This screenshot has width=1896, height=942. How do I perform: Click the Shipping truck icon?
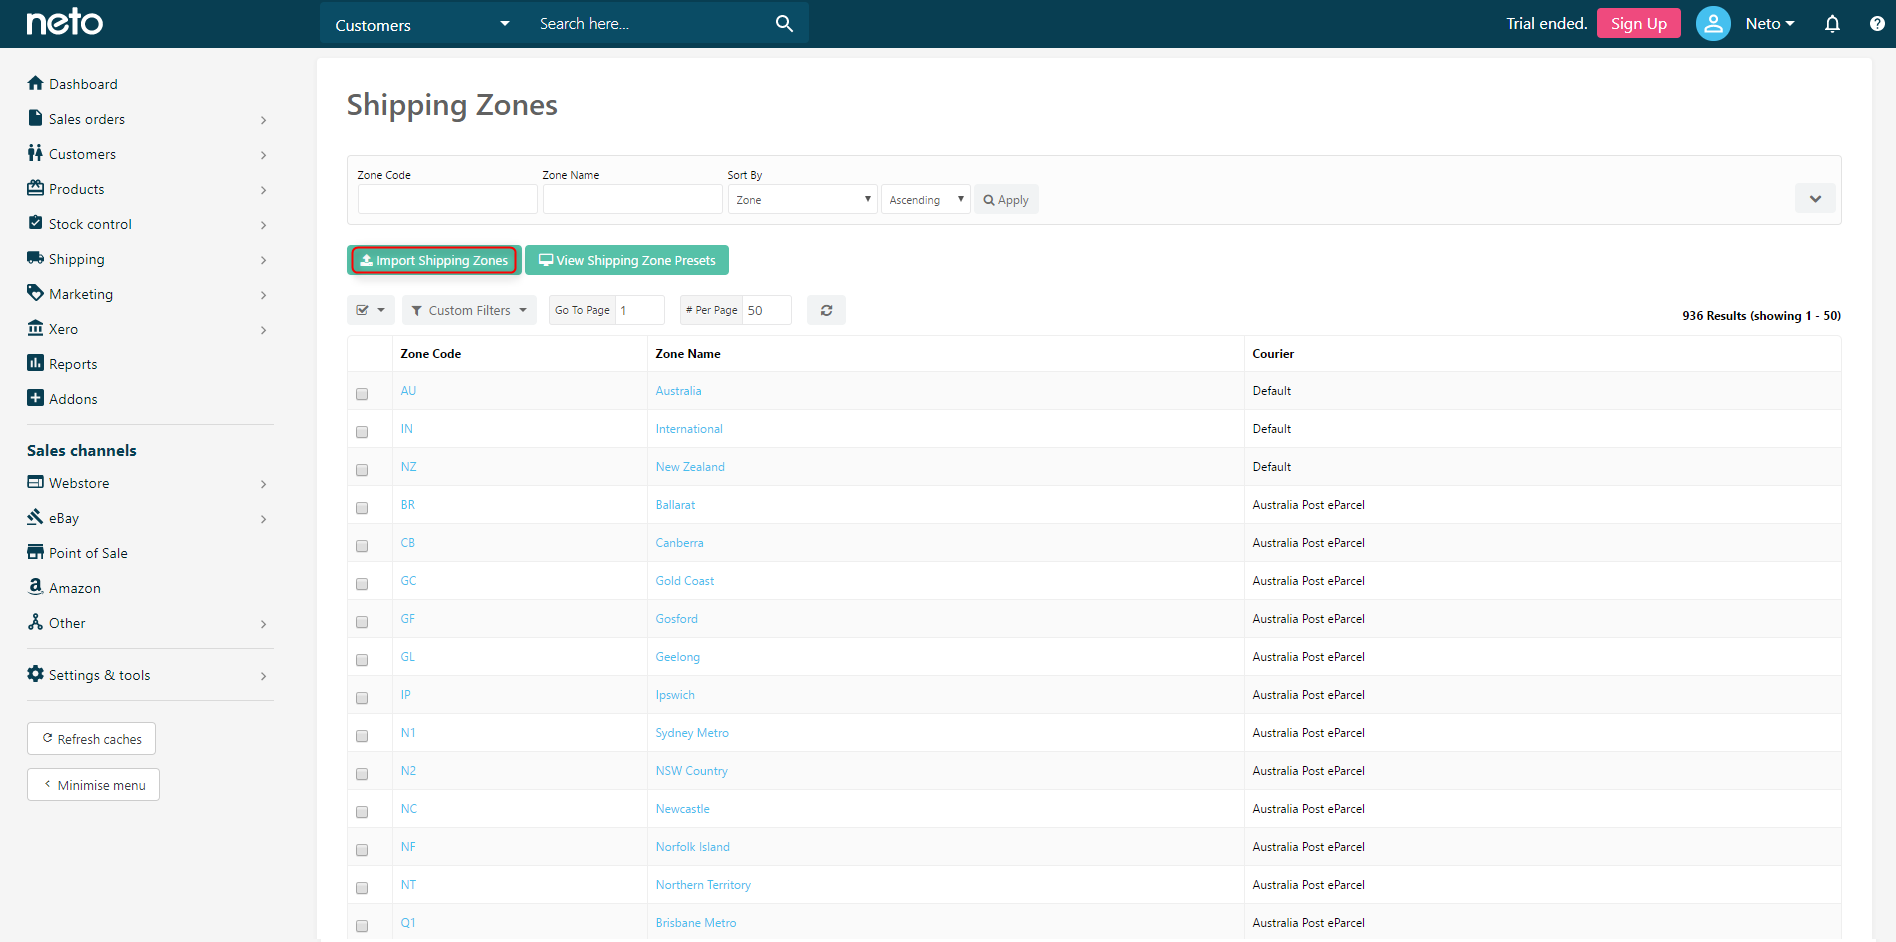pyautogui.click(x=36, y=258)
